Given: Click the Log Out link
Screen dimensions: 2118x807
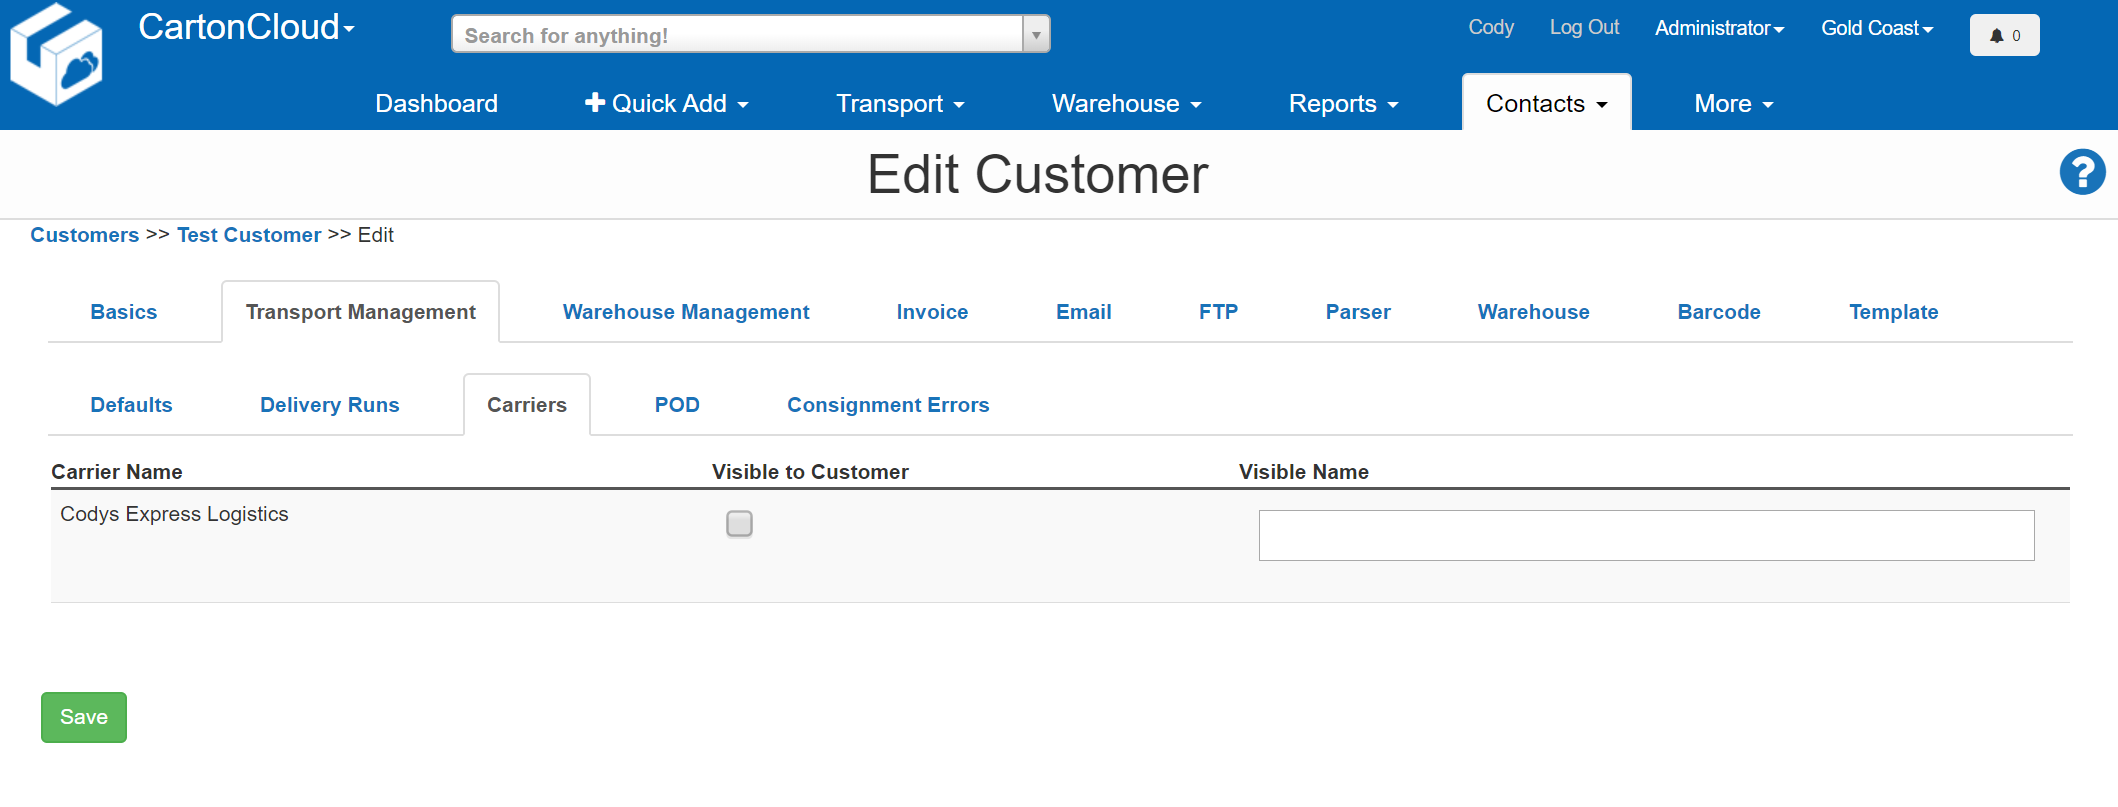Looking at the screenshot, I should 1584,28.
